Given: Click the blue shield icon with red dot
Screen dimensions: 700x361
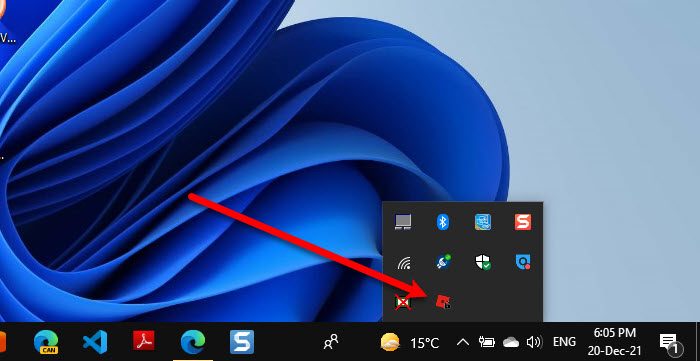Looking at the screenshot, I should click(x=523, y=262).
